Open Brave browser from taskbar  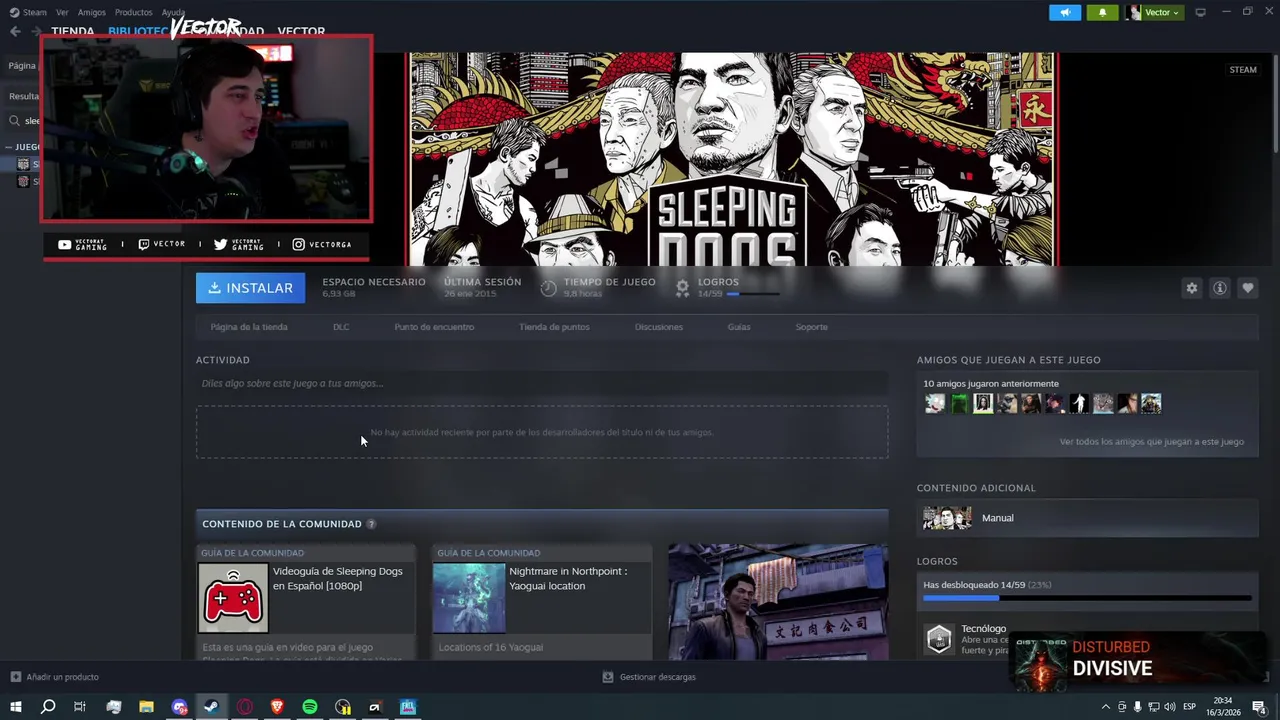click(x=277, y=707)
